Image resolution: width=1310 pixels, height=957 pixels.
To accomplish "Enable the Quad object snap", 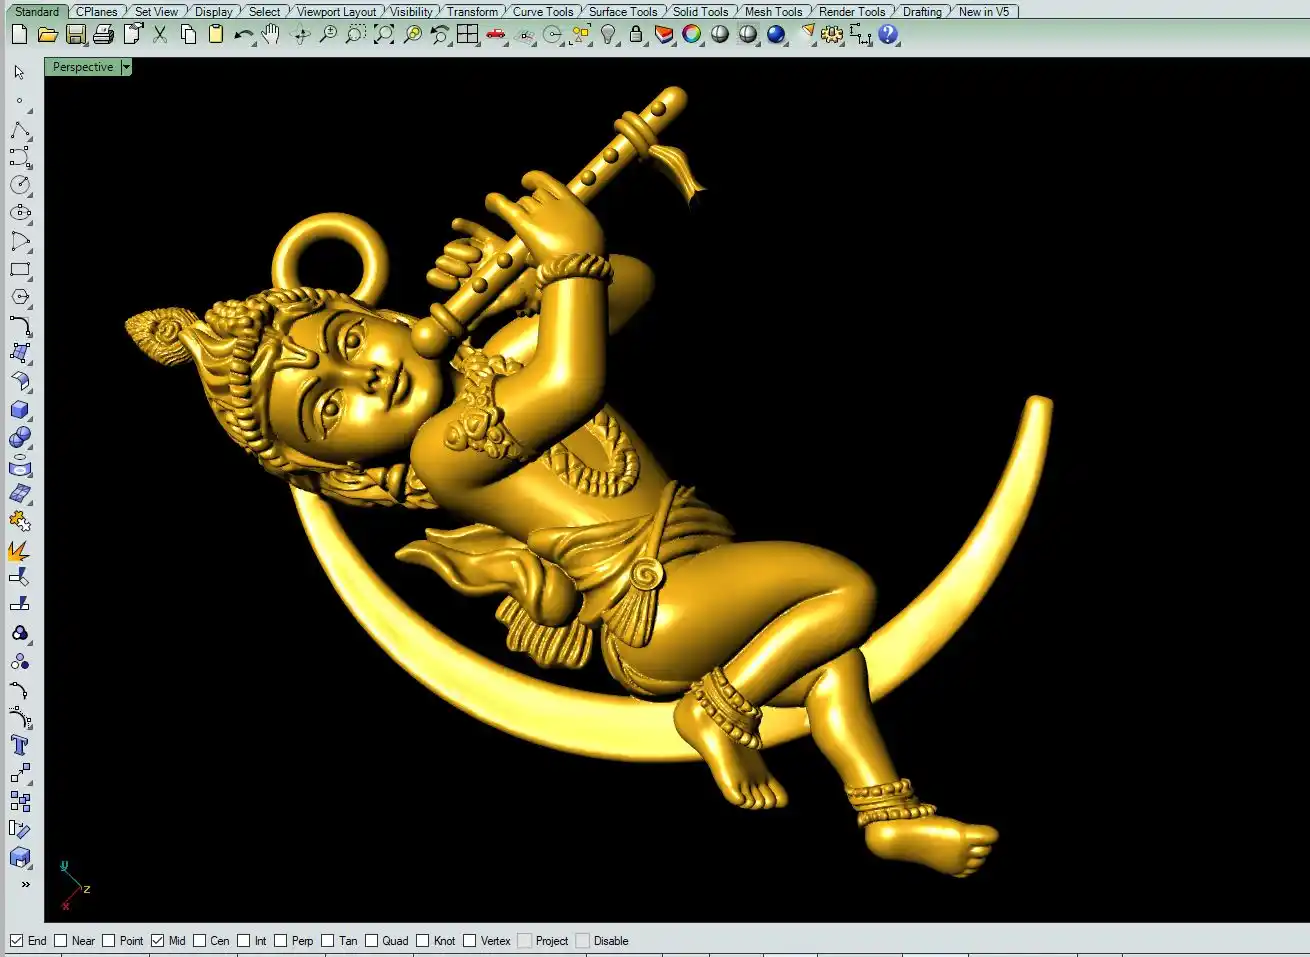I will click(372, 941).
